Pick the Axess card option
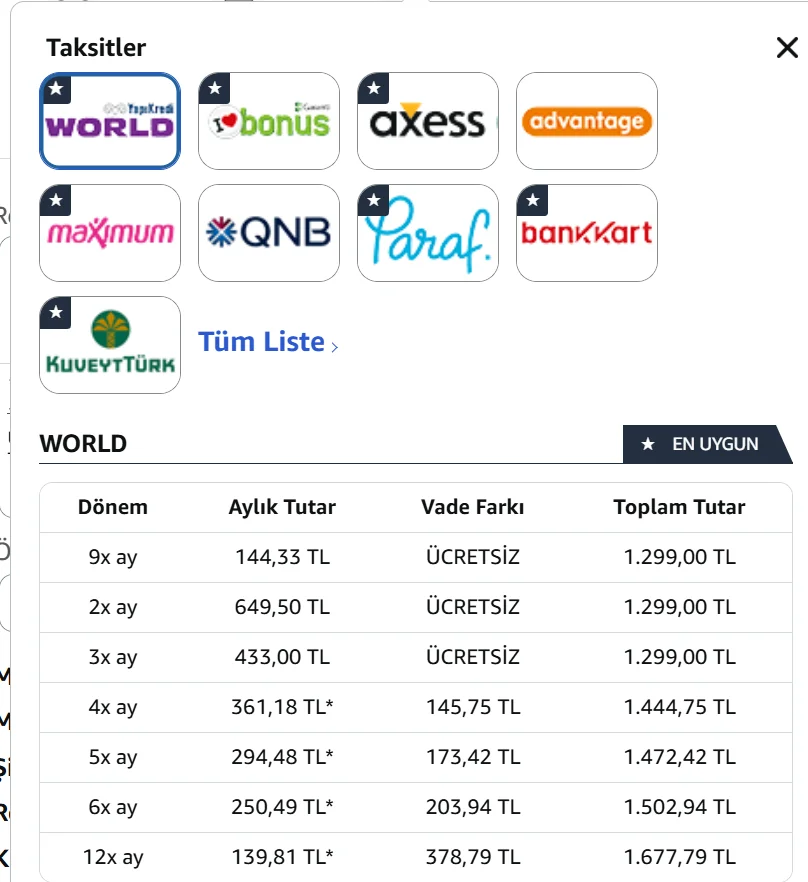 (427, 121)
